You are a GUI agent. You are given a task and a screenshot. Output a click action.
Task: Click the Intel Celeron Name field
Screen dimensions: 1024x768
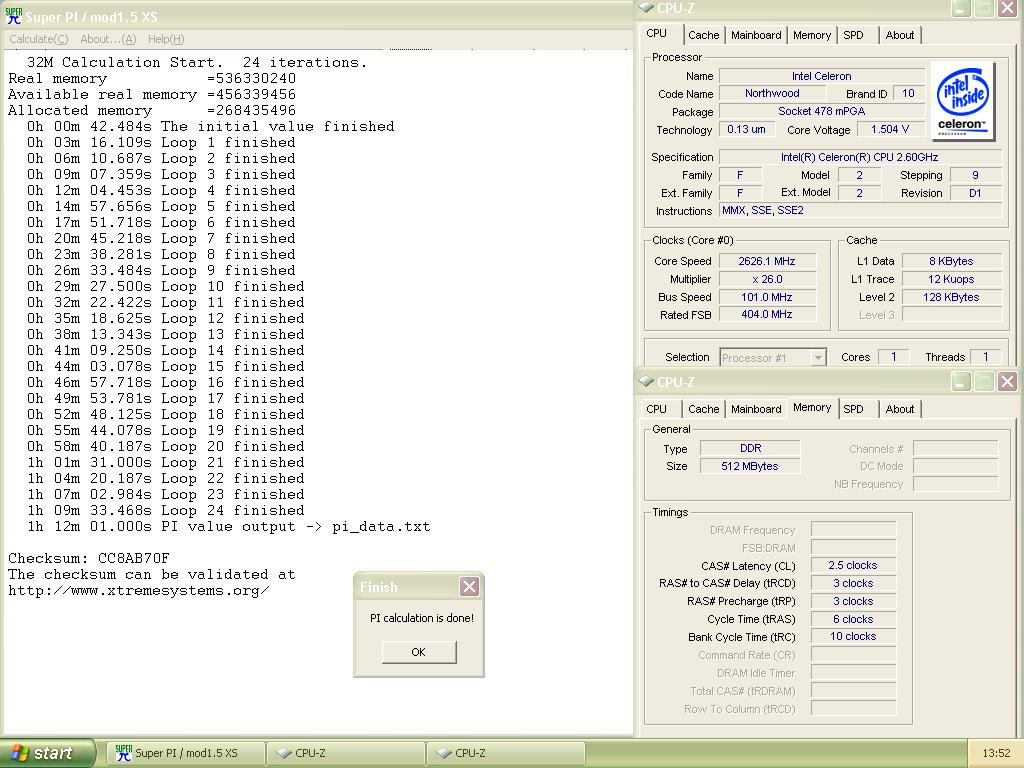(x=822, y=76)
